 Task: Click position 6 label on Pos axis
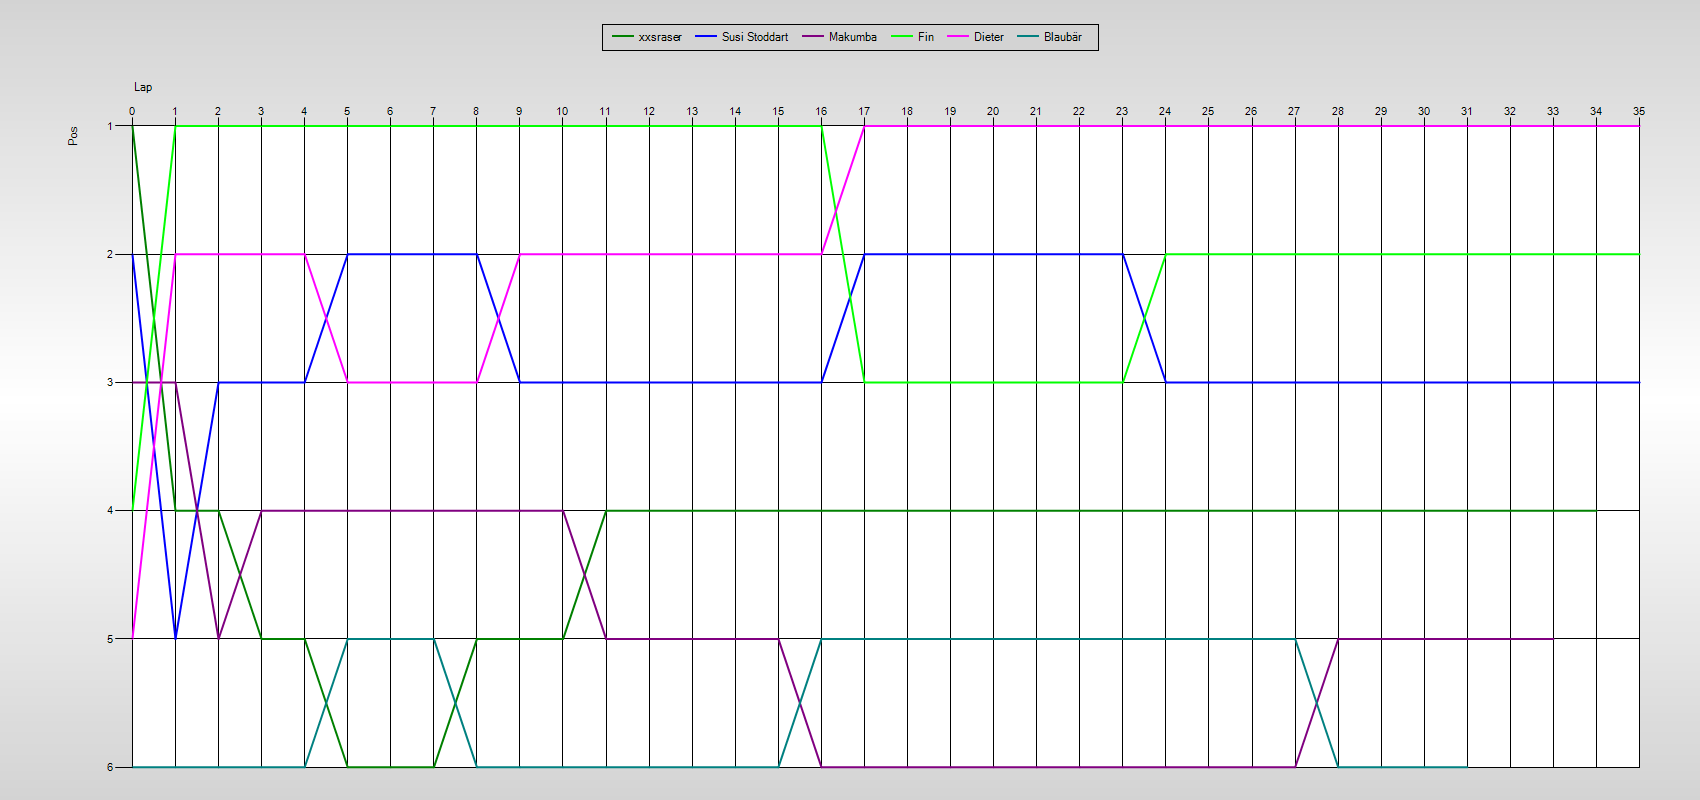point(110,767)
